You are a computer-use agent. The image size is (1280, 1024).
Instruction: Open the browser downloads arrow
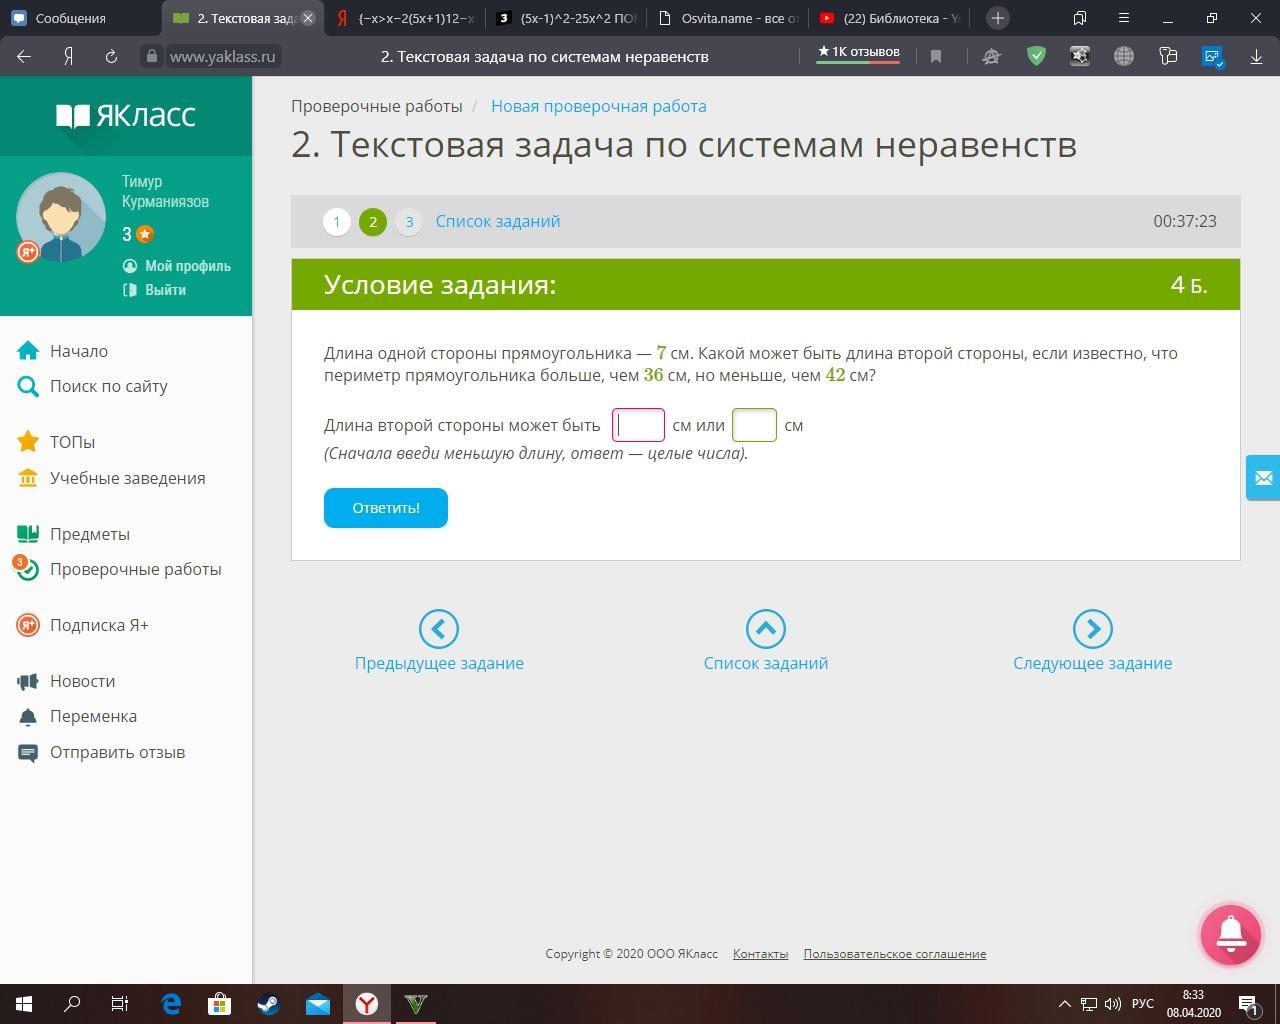click(1256, 57)
